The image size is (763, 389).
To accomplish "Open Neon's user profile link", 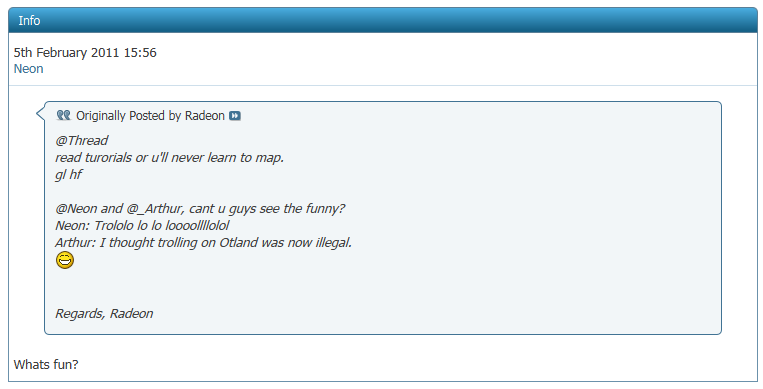I will pos(28,69).
